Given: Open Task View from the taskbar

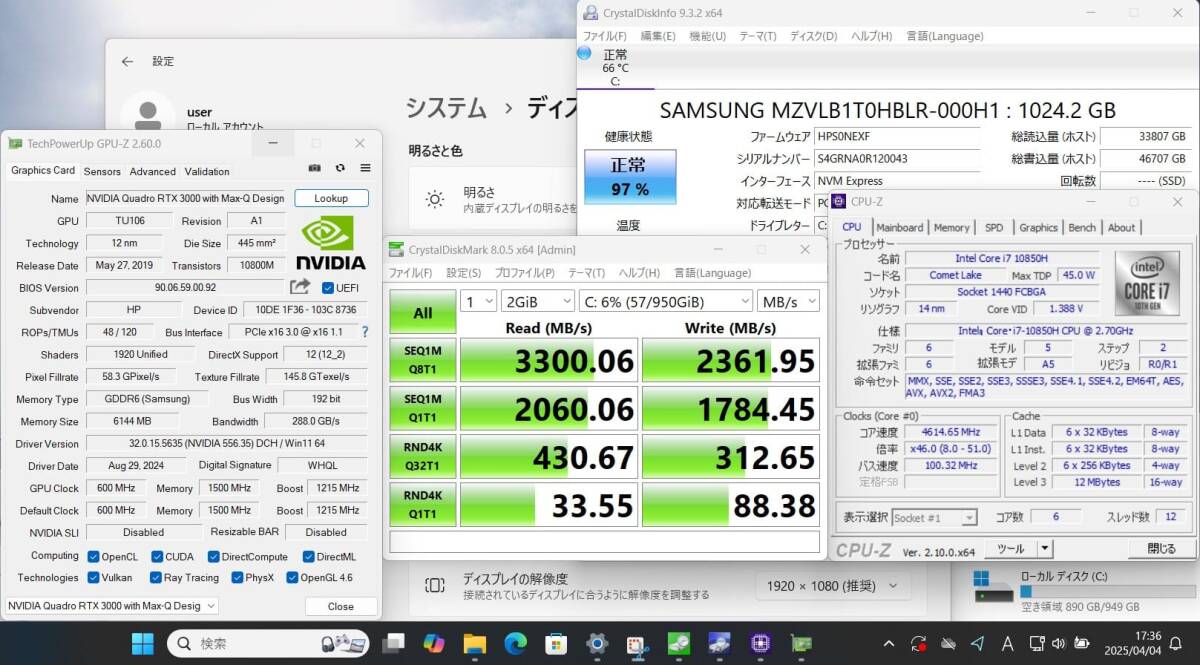Looking at the screenshot, I should coord(393,642).
